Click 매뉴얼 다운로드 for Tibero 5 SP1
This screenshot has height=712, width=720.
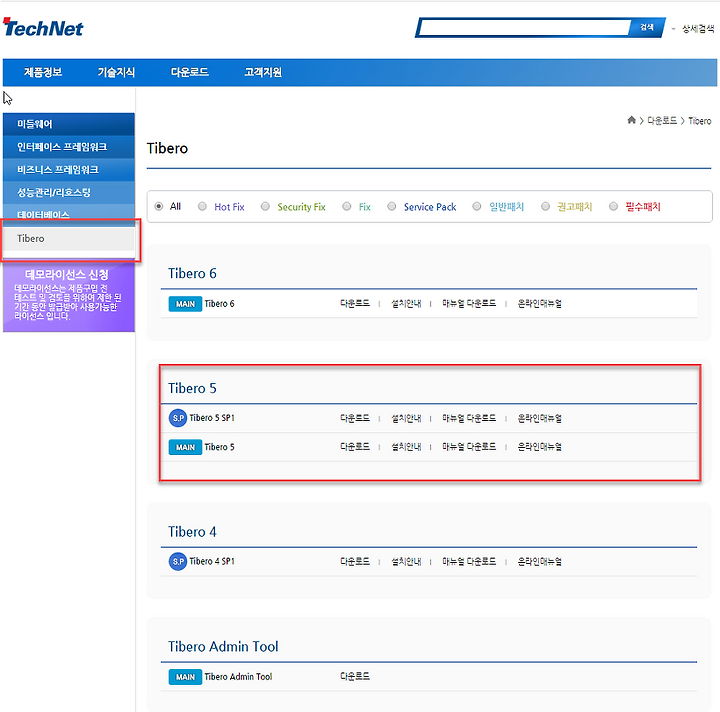tap(469, 418)
